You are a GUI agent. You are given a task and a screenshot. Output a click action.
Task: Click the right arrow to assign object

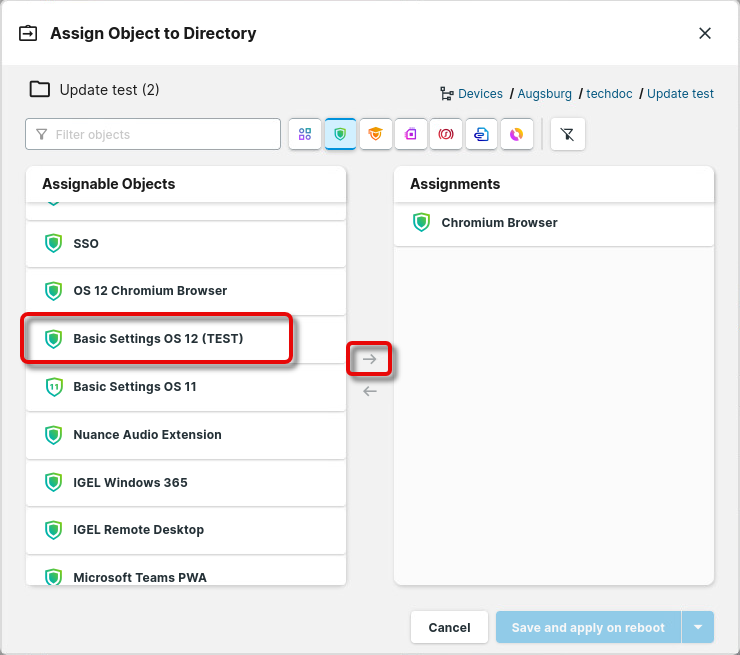[370, 359]
